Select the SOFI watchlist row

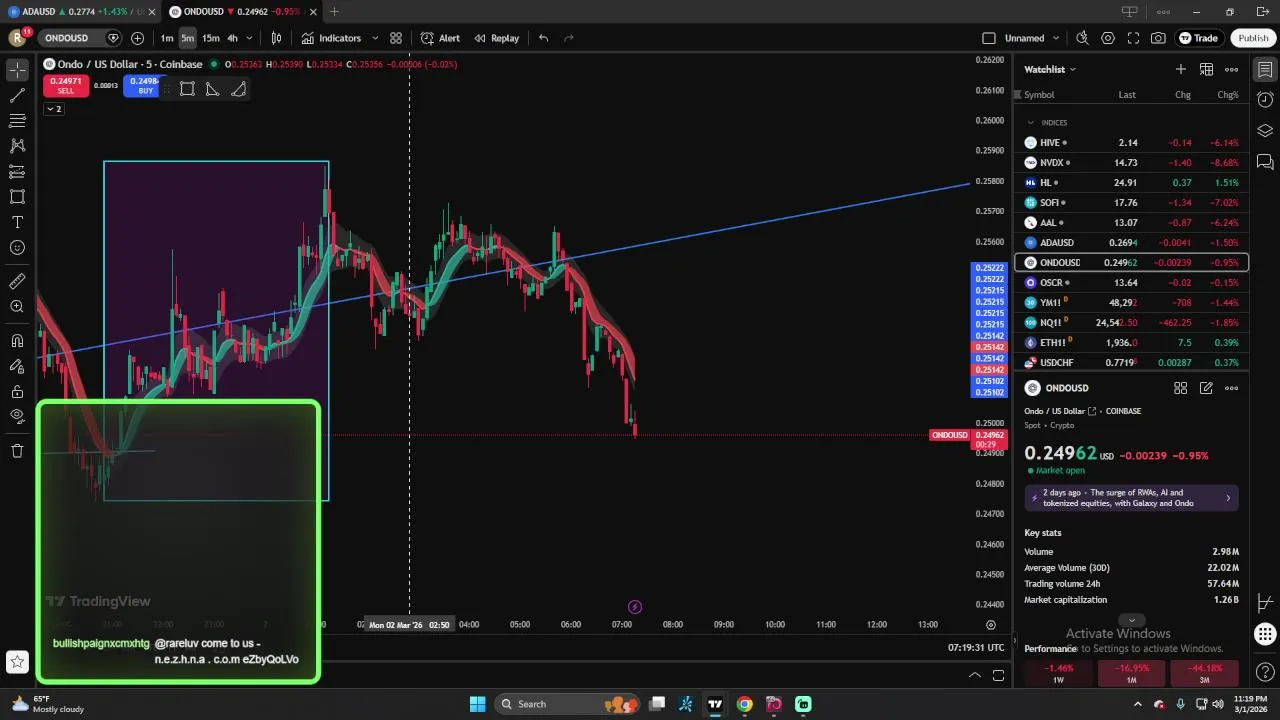1131,203
